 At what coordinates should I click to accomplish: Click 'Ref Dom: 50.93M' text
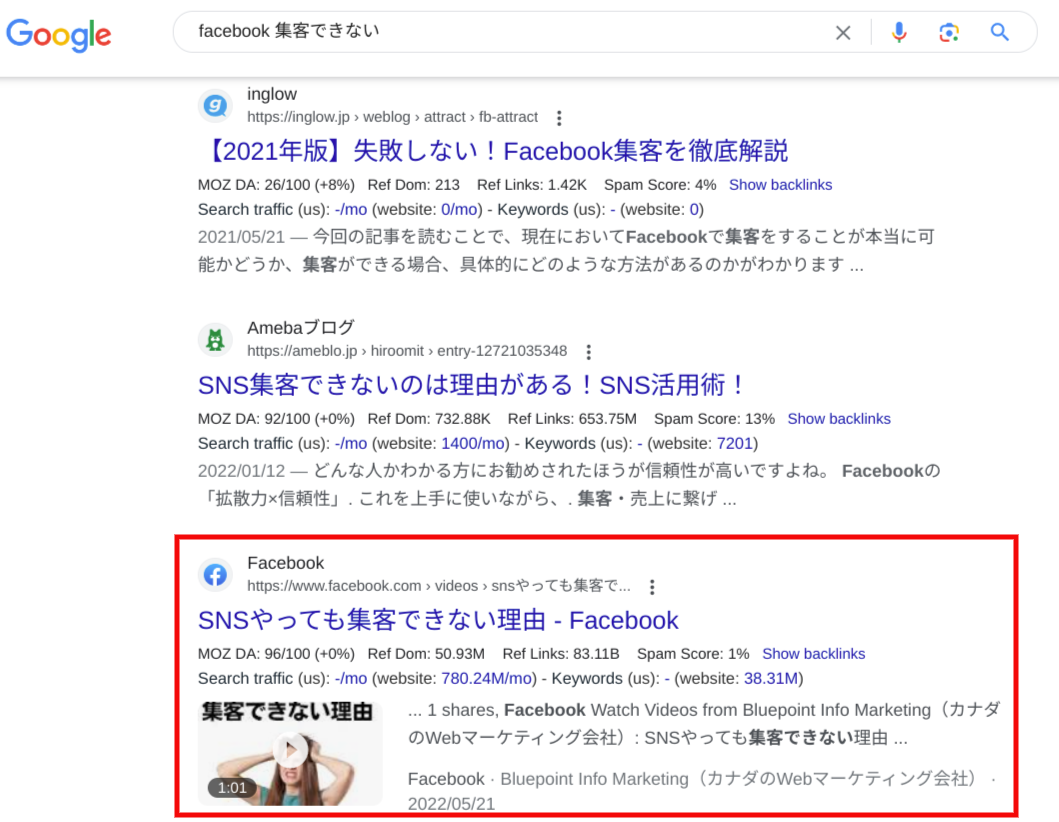[426, 654]
